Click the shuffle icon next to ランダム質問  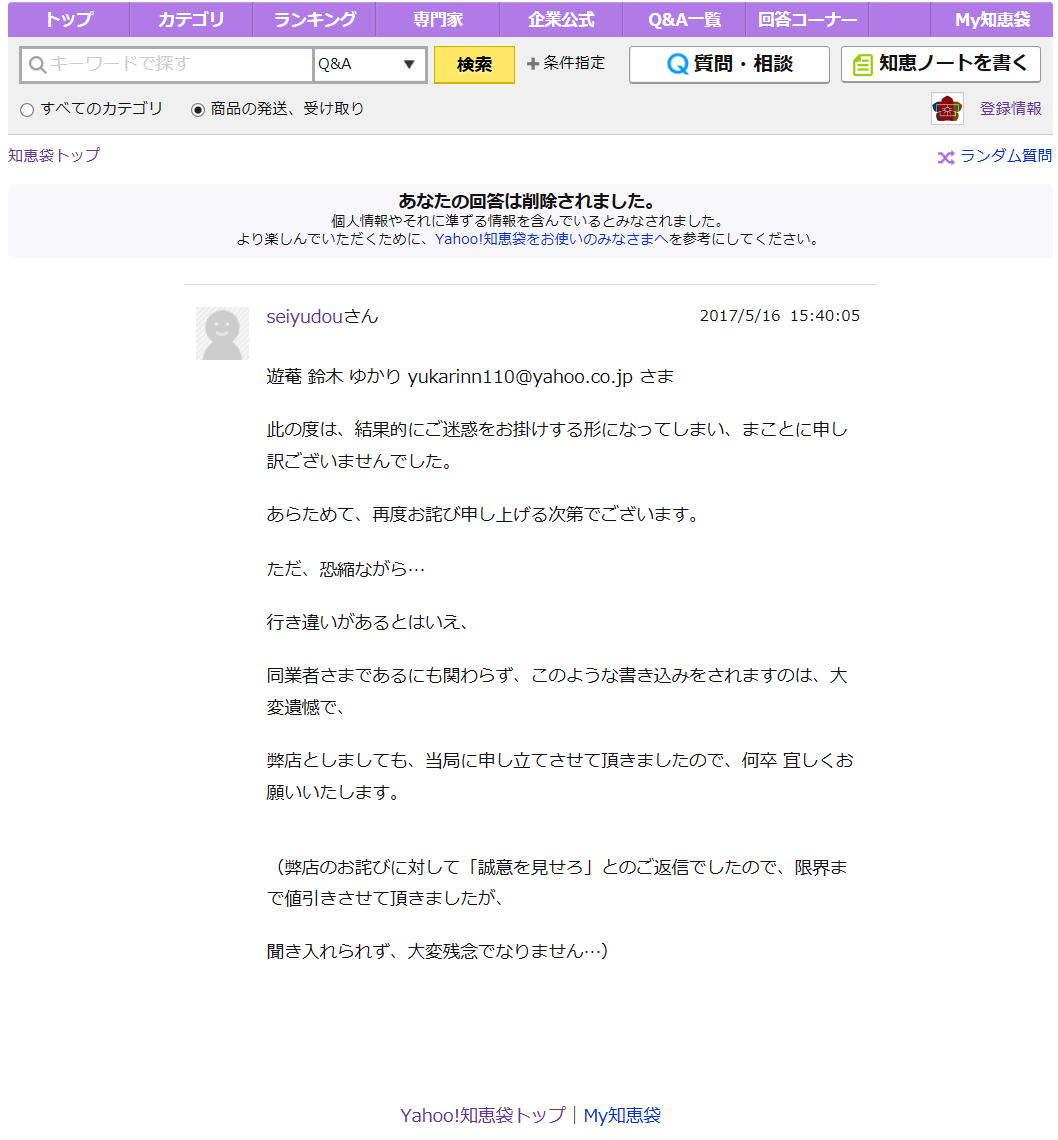pyautogui.click(x=945, y=157)
